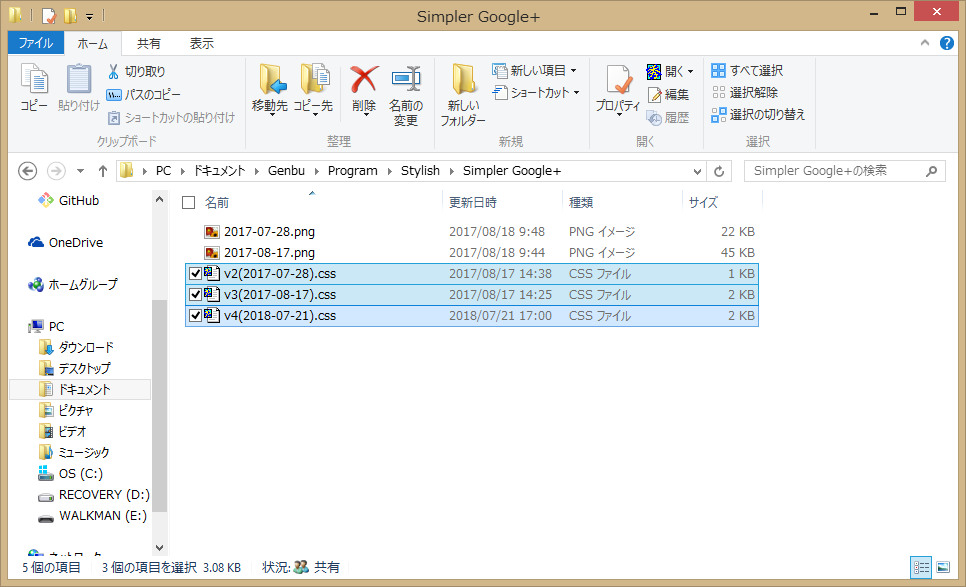Click the Cut (切り取り) scissors icon
Image resolution: width=966 pixels, height=587 pixels.
114,72
